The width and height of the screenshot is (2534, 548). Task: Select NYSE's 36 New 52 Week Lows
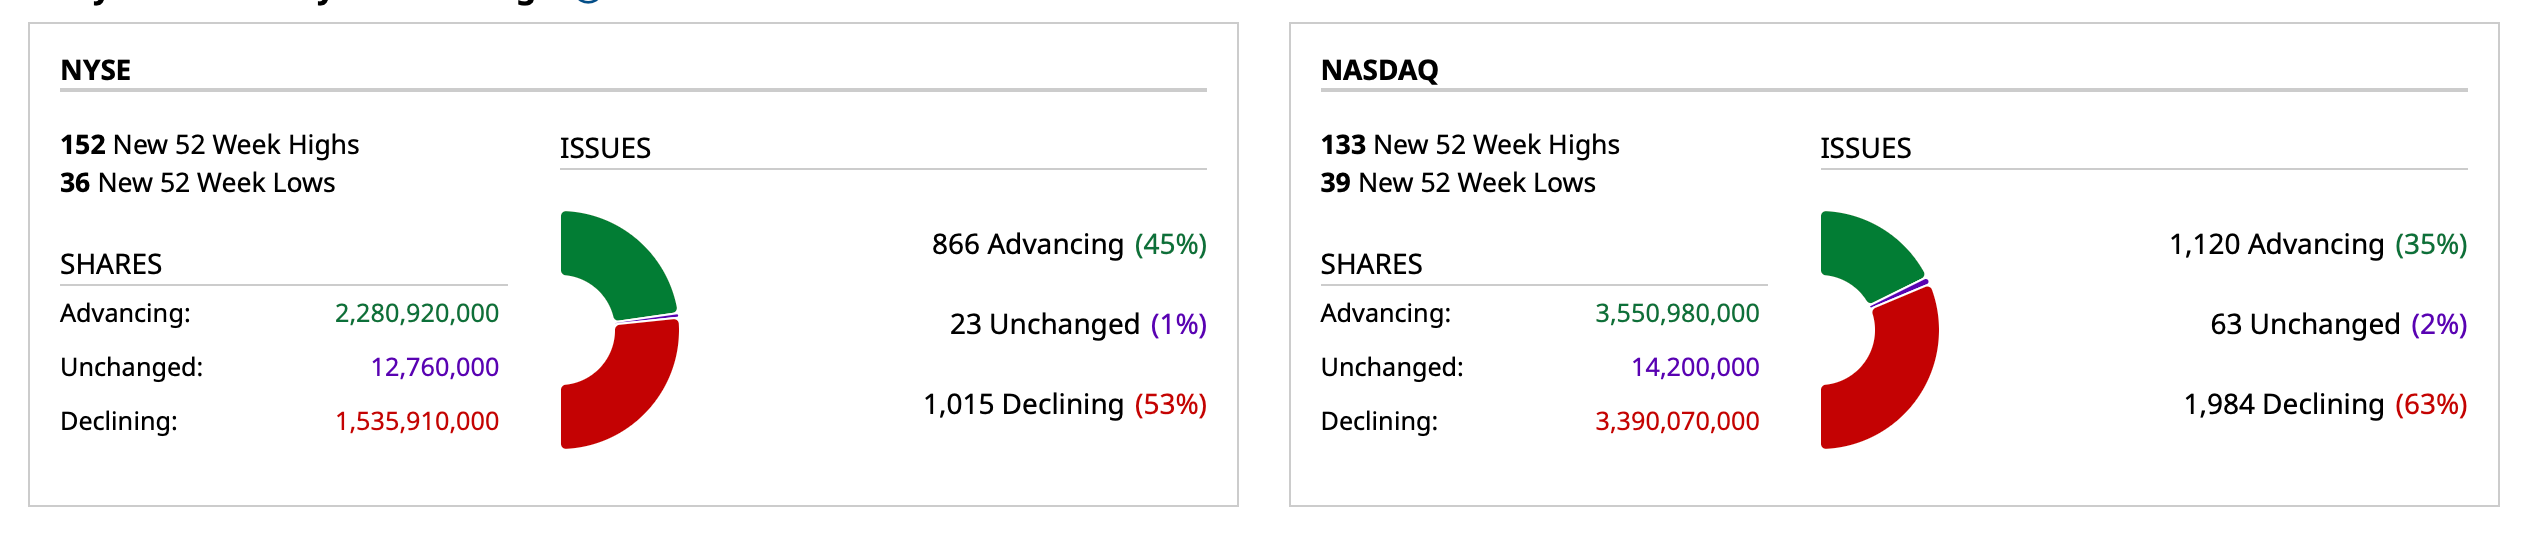198,183
